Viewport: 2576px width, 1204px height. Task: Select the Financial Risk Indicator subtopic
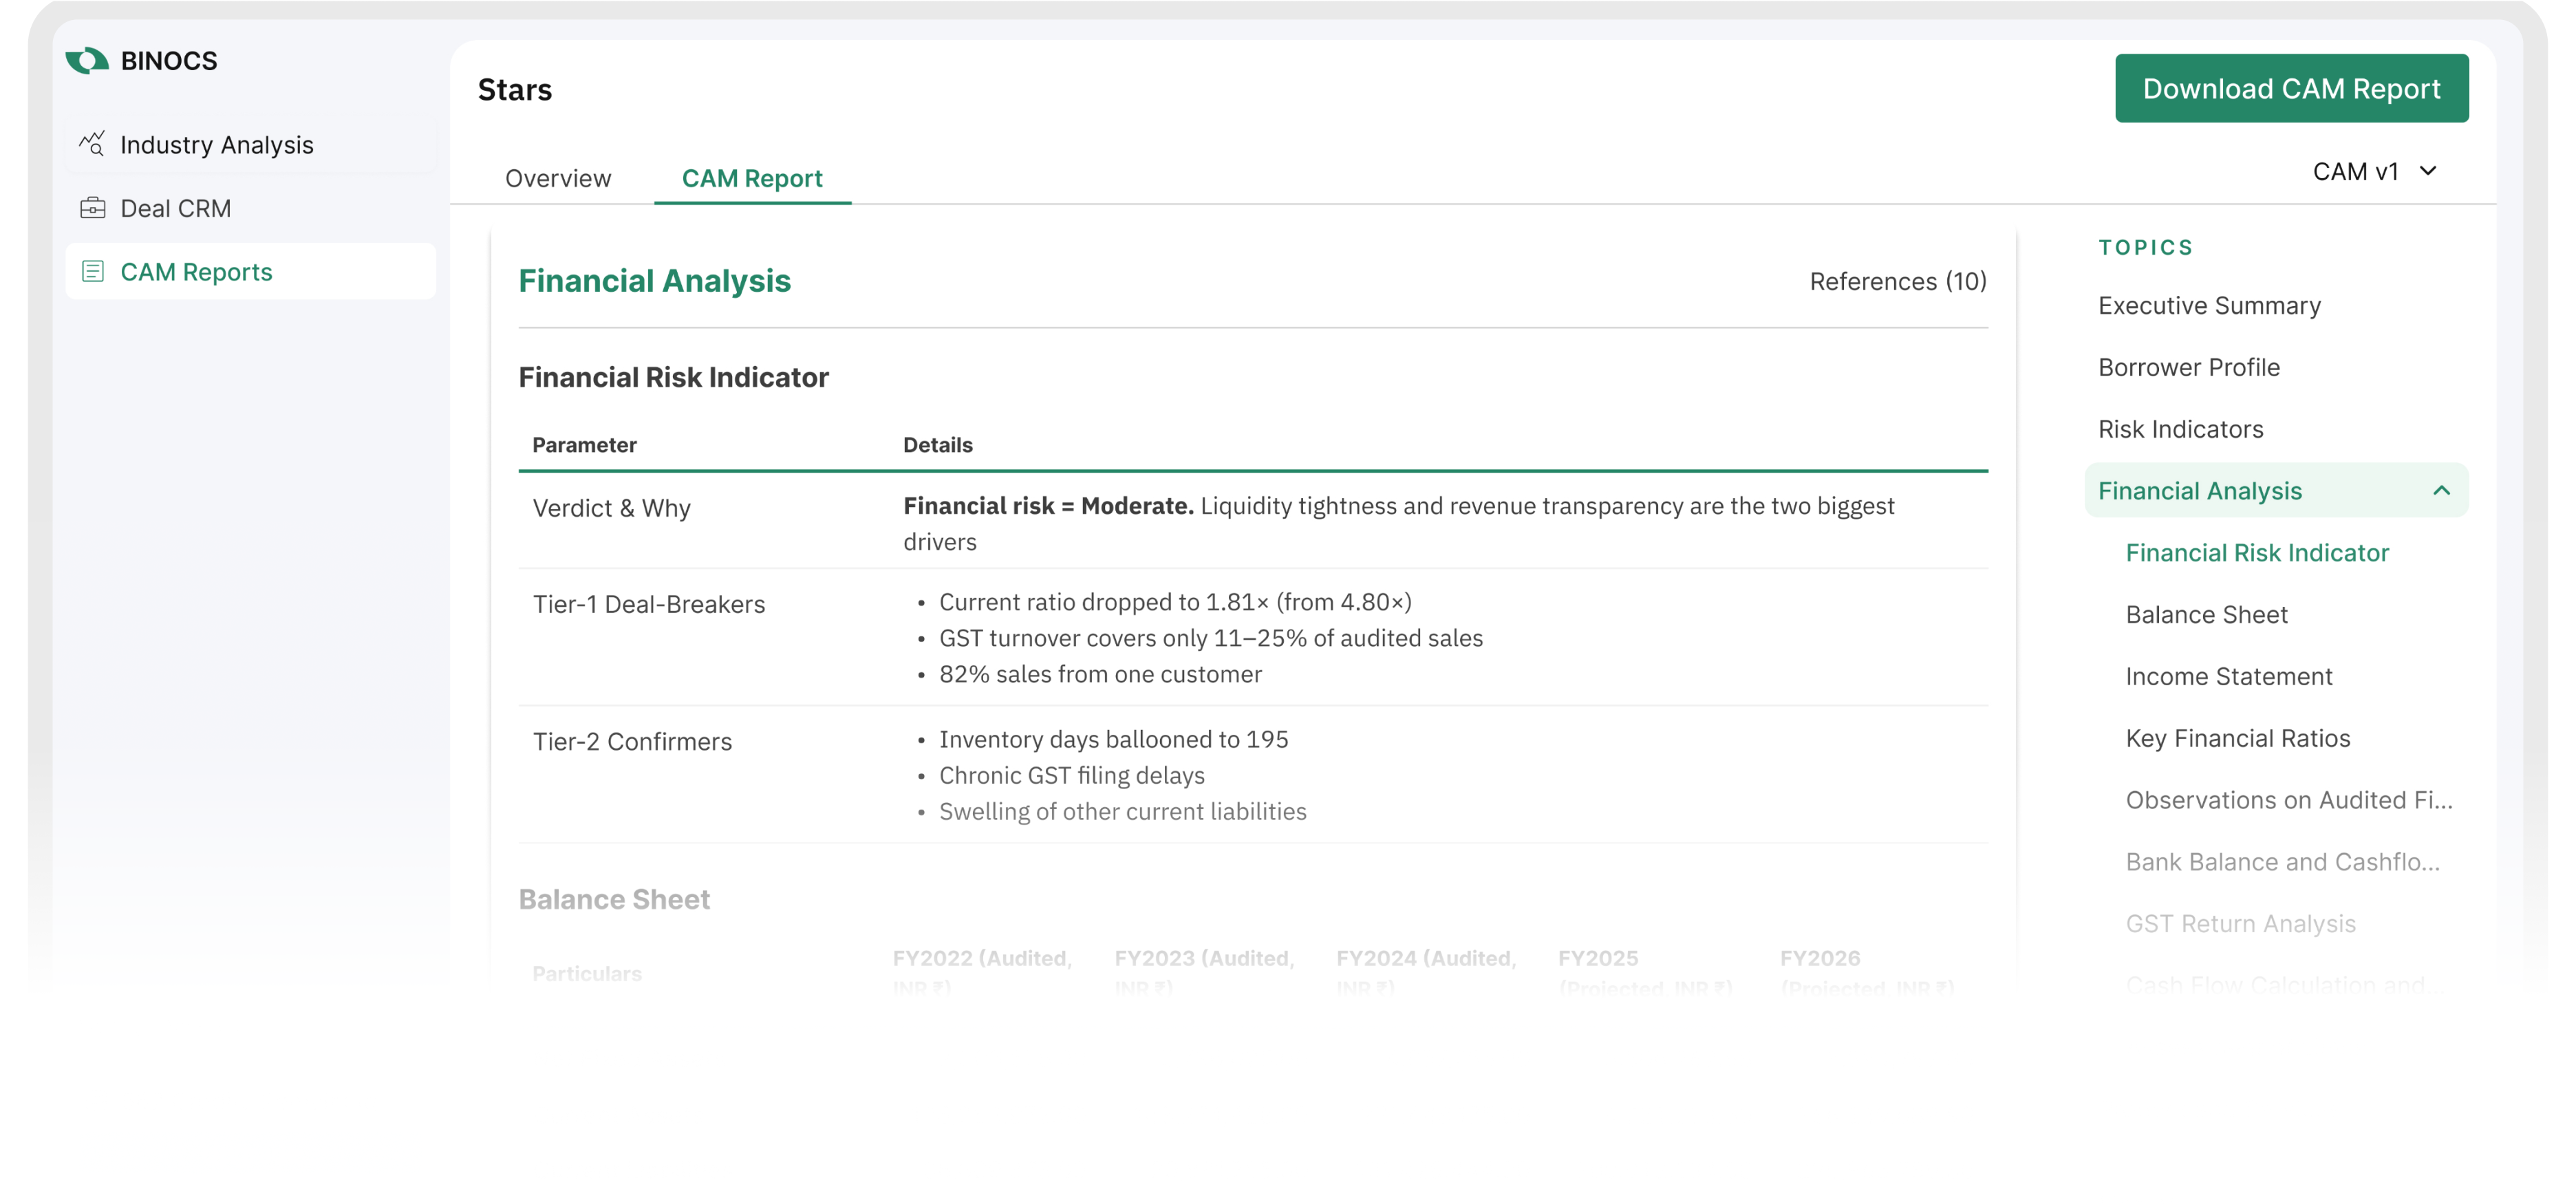[x=2256, y=553]
